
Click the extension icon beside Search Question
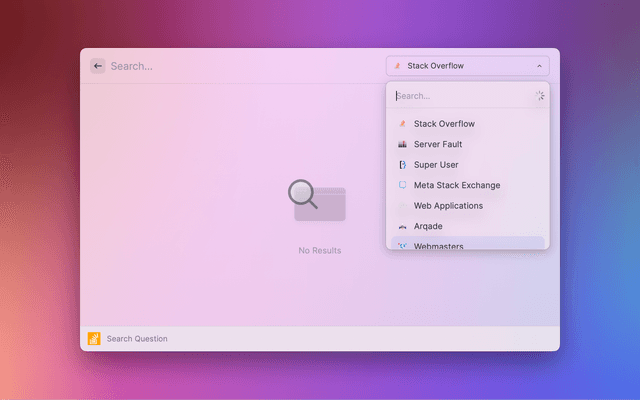pos(94,339)
